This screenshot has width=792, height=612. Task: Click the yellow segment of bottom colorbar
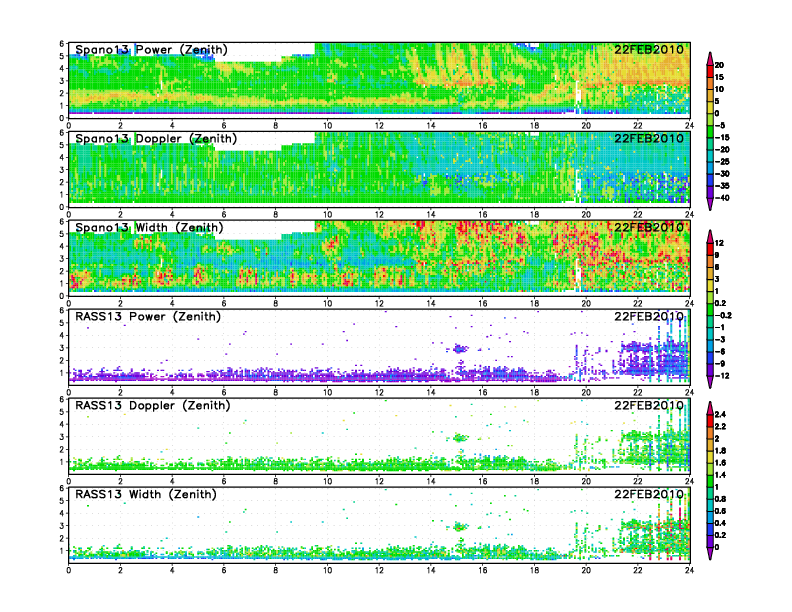point(710,457)
